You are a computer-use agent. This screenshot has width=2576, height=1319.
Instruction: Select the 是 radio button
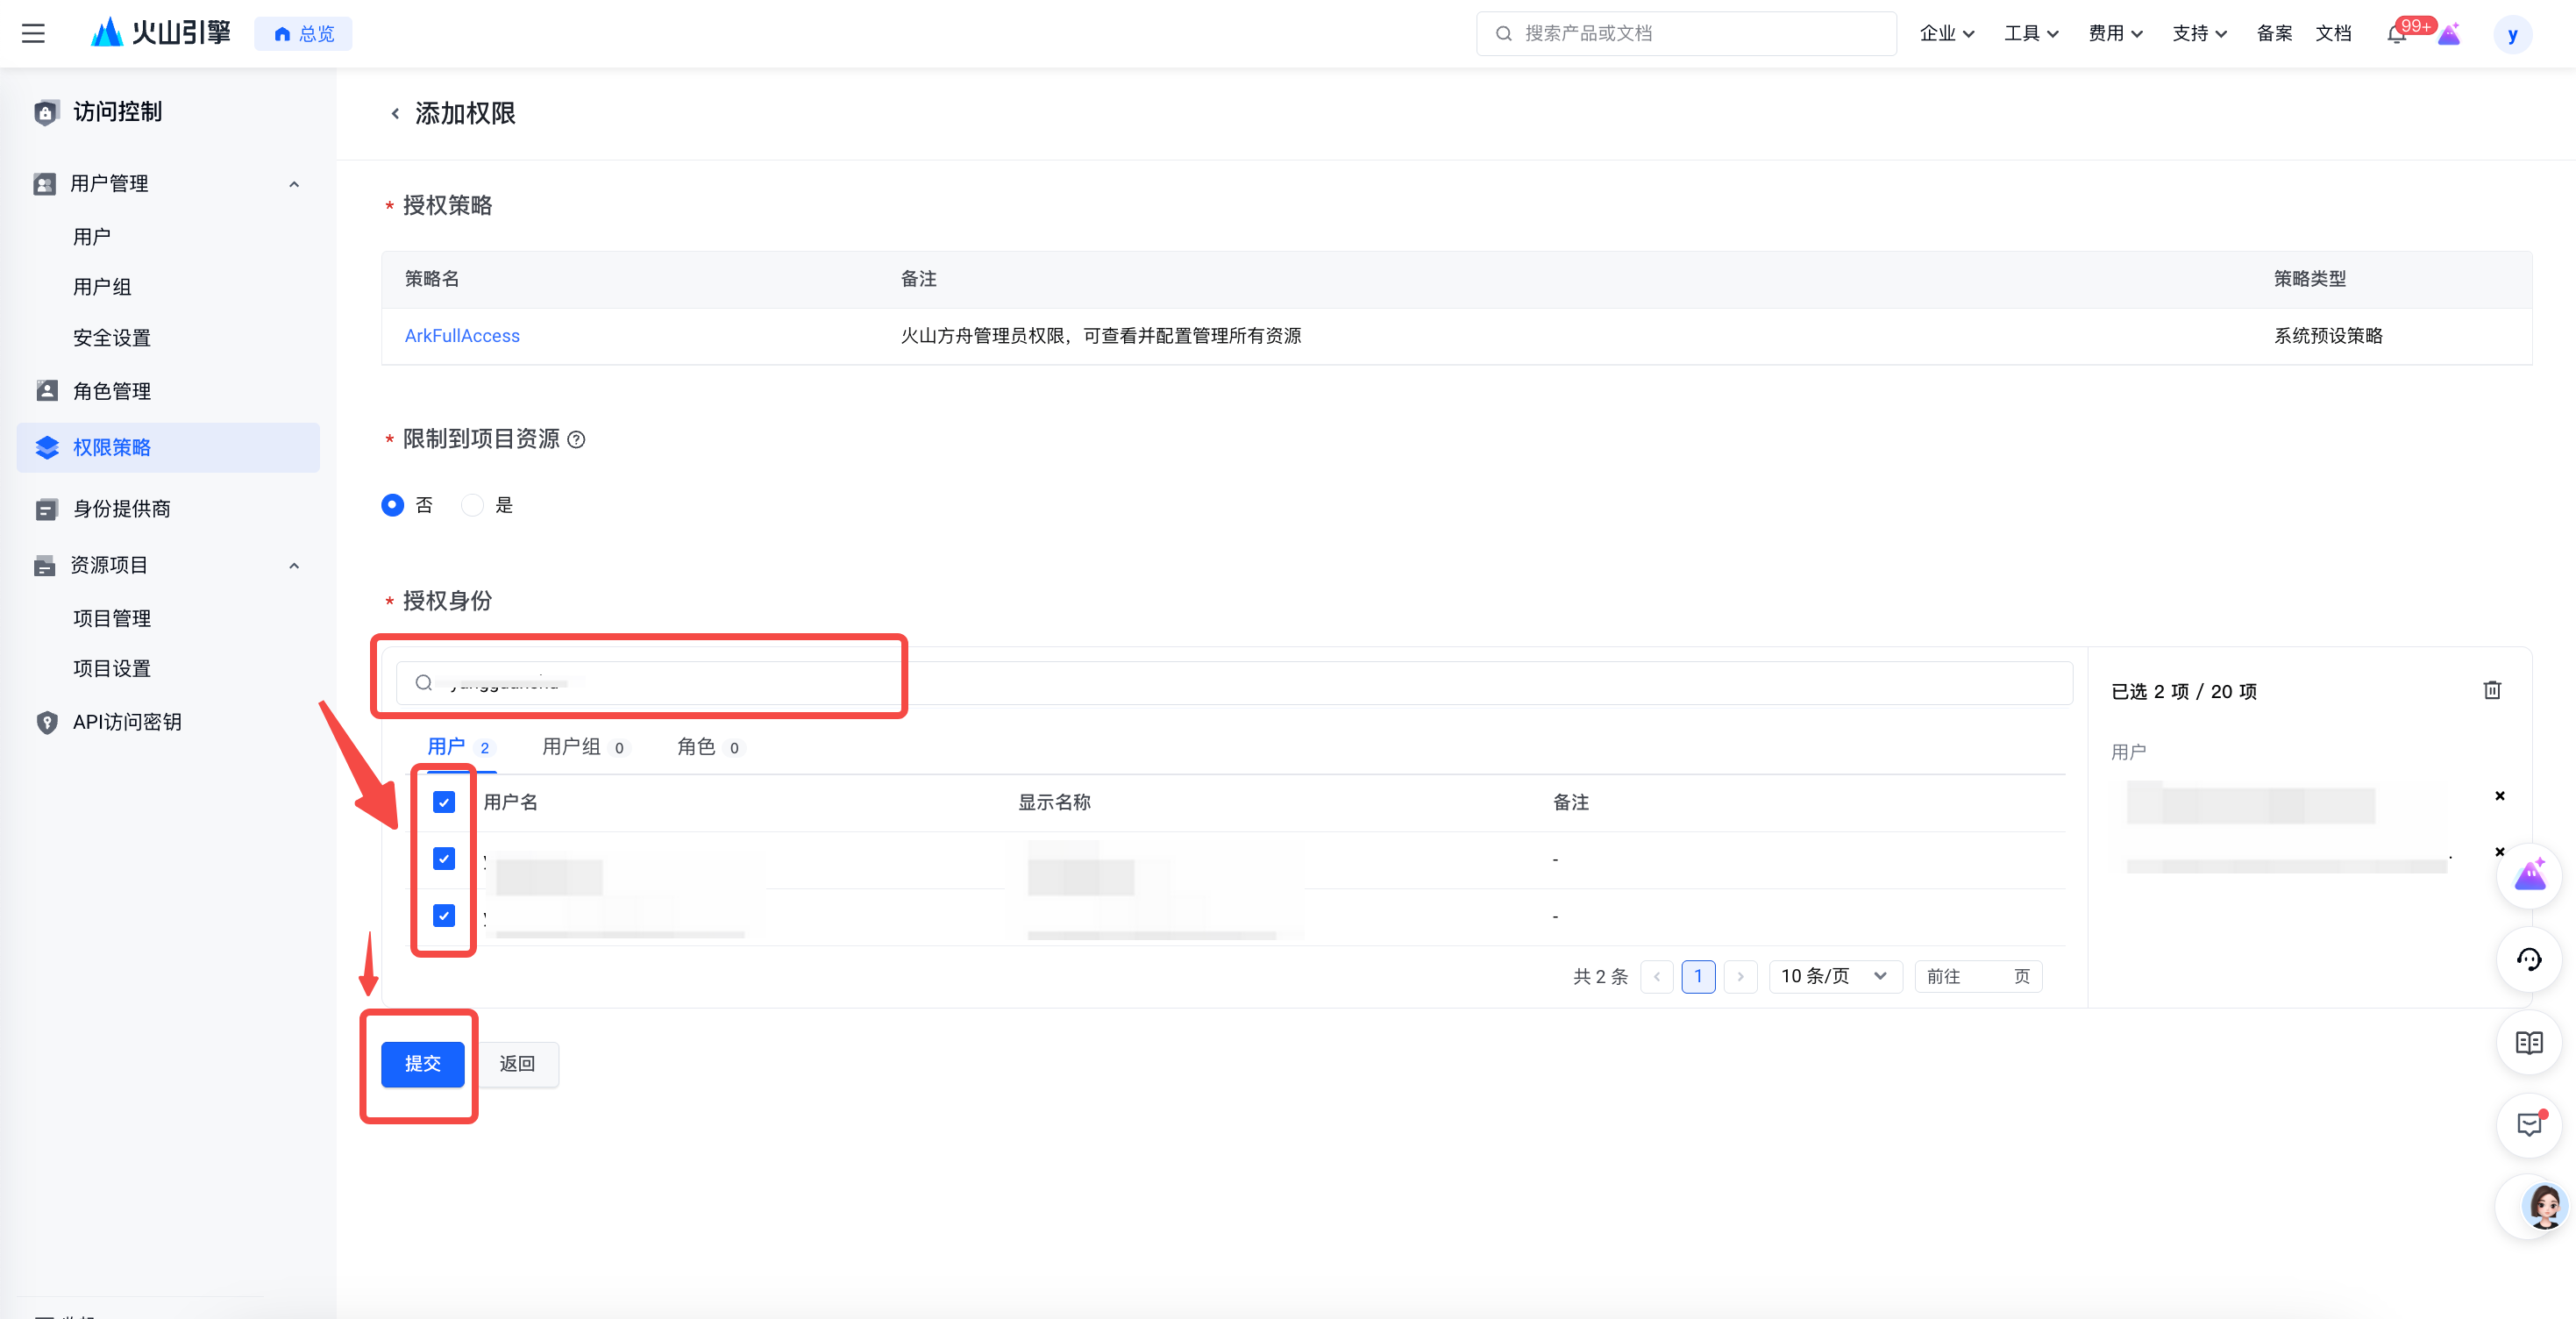tap(472, 505)
